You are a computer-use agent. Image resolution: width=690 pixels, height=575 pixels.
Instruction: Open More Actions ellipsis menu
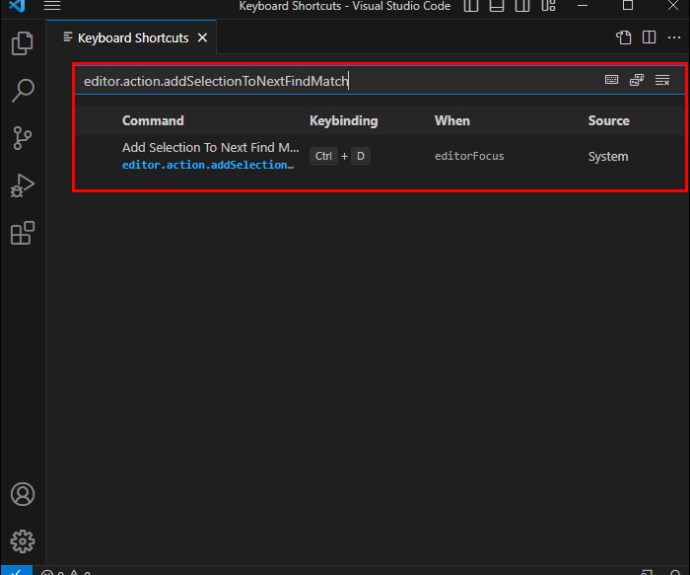coord(674,37)
